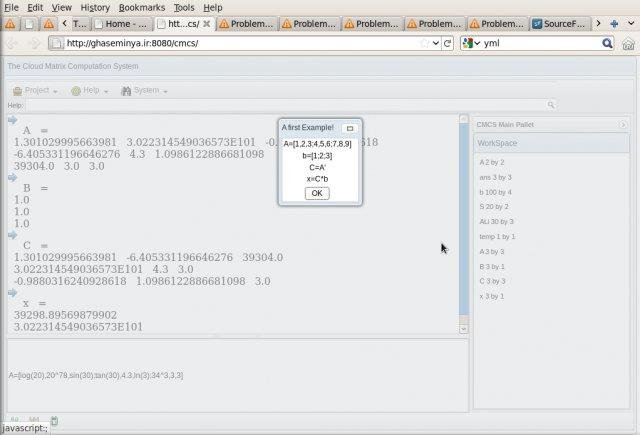
Task: Select workspace variable 'C 3 by 3'
Action: [492, 281]
